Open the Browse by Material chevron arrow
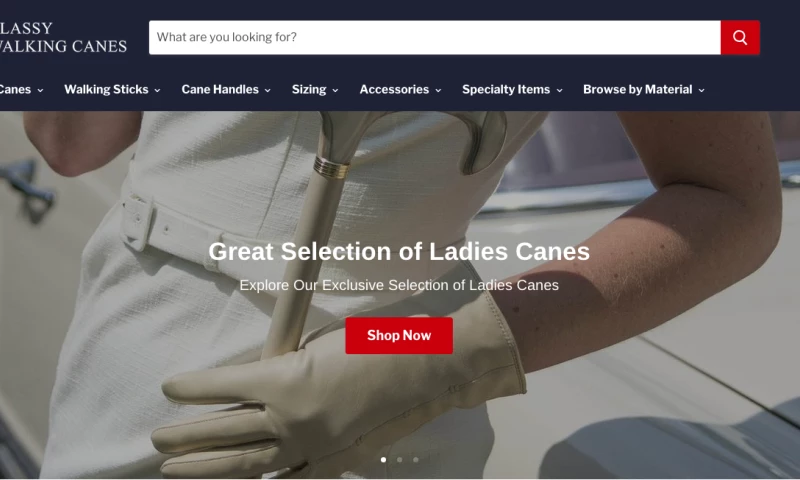This screenshot has height=480, width=800. click(702, 90)
